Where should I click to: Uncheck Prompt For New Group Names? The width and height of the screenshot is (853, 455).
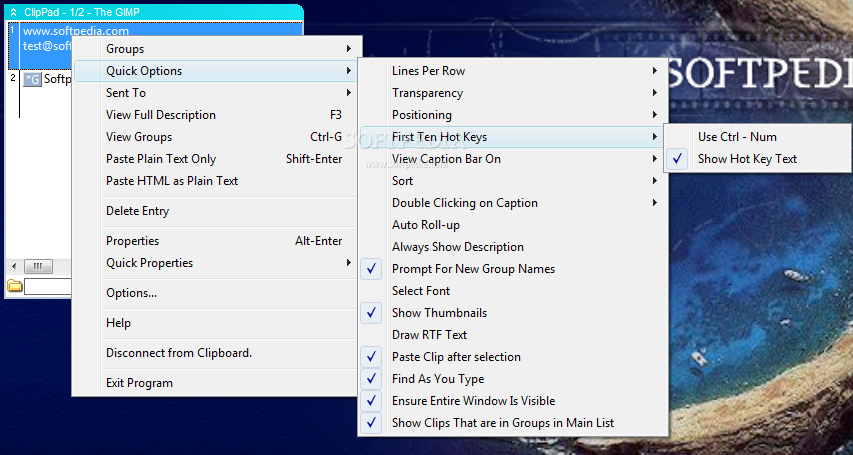(x=512, y=269)
